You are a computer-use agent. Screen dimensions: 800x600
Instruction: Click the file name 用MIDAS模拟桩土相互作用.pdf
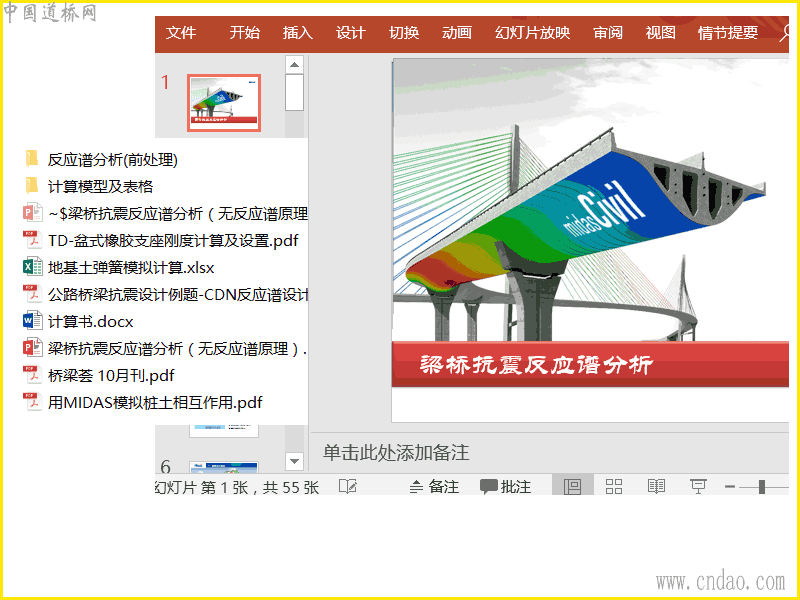pos(155,403)
